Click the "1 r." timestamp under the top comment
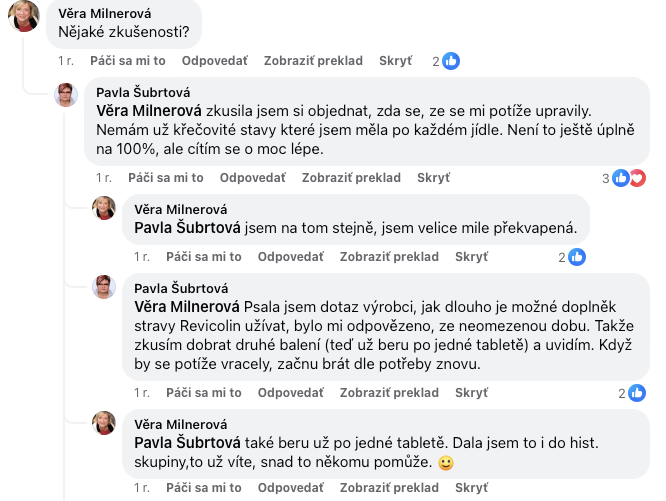666x501 pixels. tap(66, 61)
